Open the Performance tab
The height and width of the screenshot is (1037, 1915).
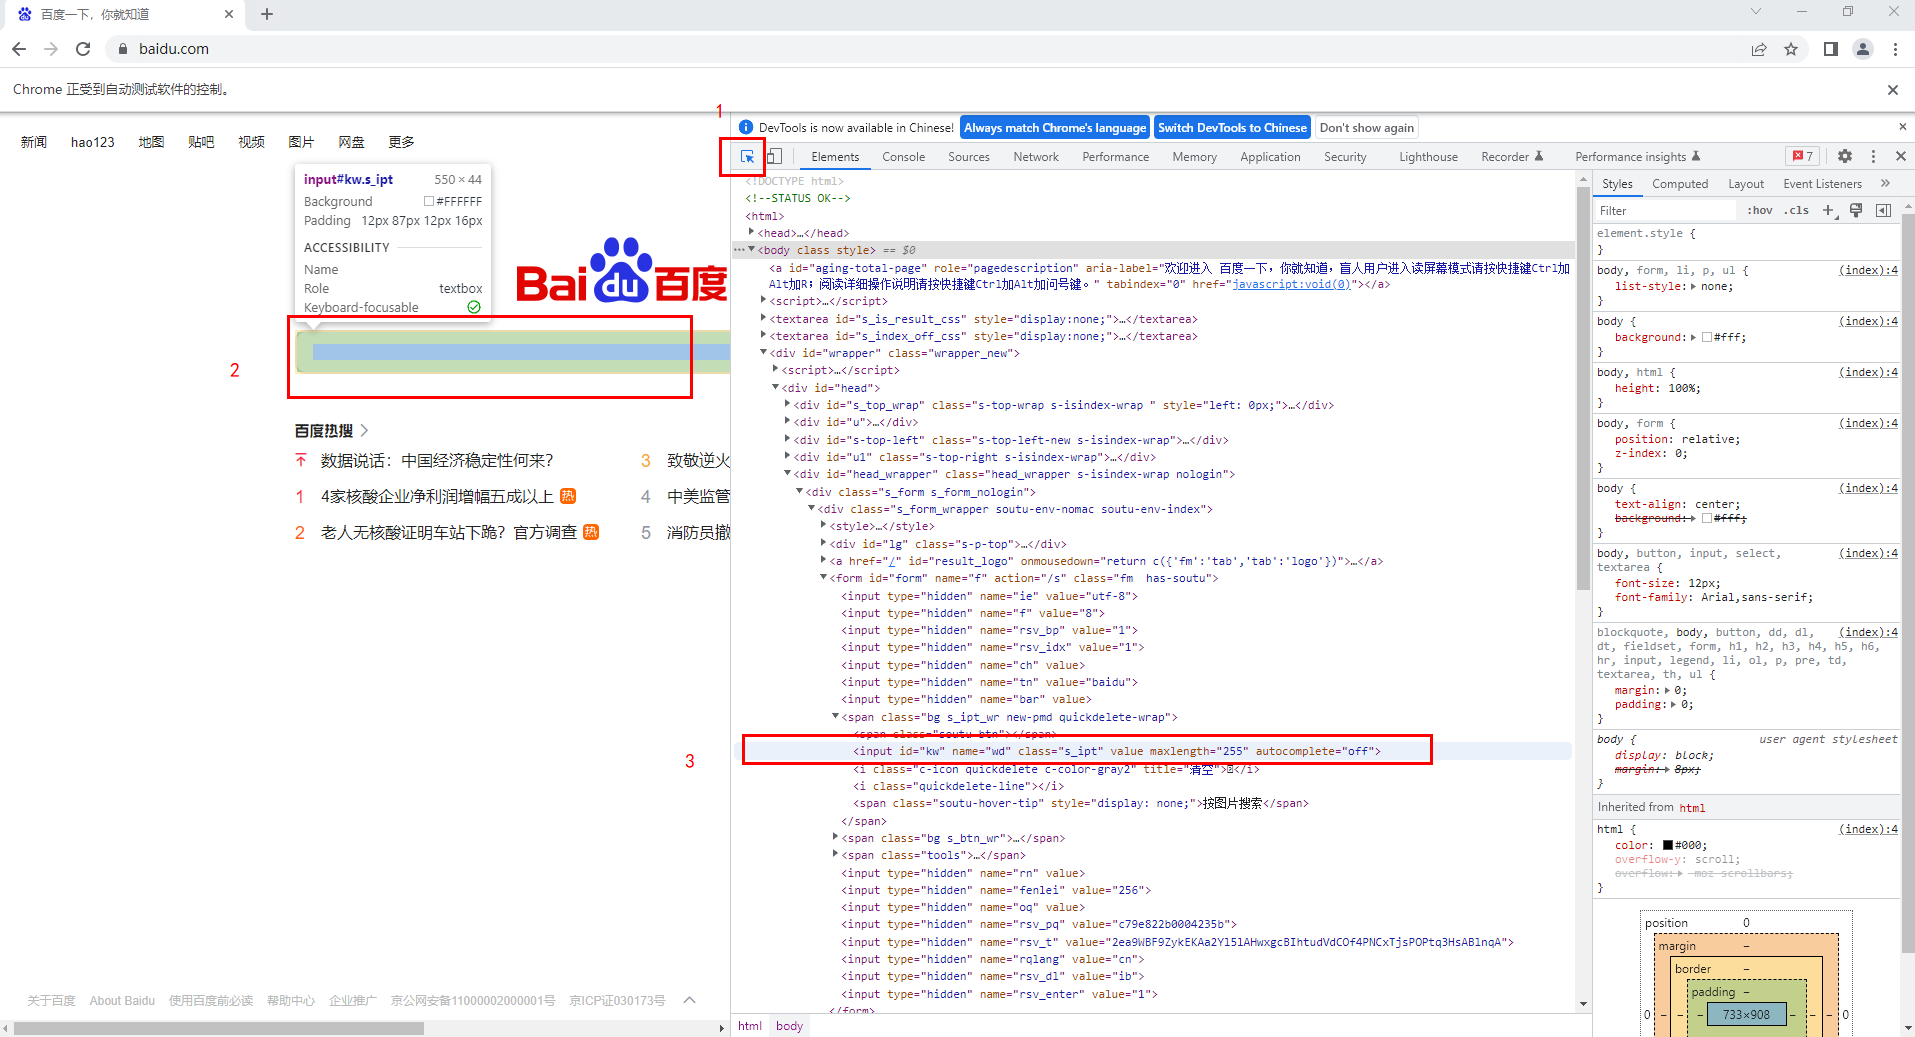[x=1116, y=157]
